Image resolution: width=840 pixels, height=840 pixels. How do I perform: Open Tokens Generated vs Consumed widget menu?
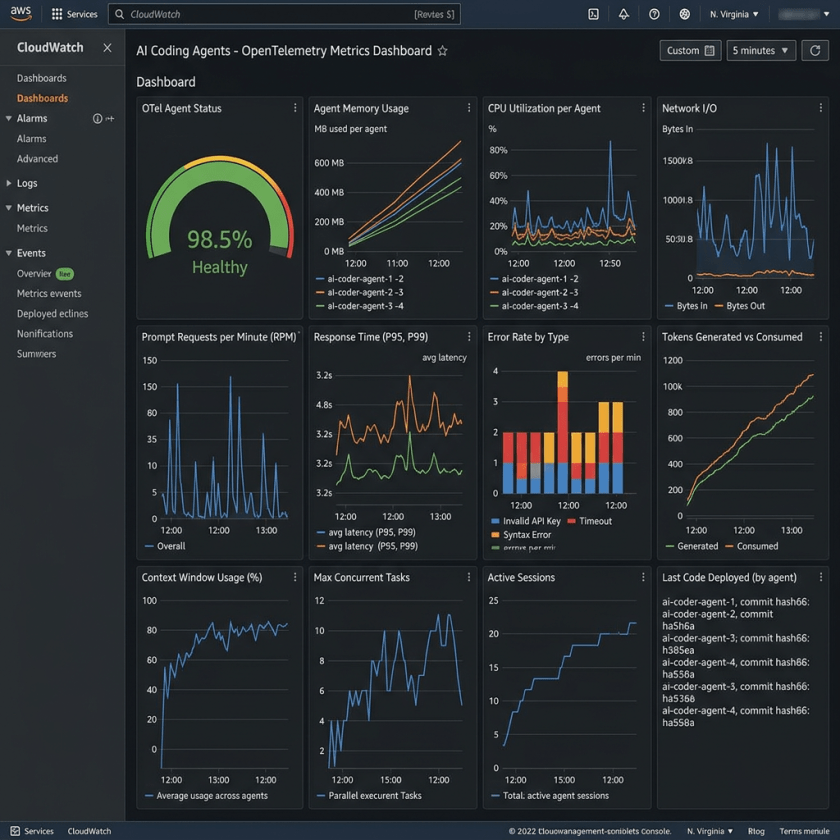(820, 336)
